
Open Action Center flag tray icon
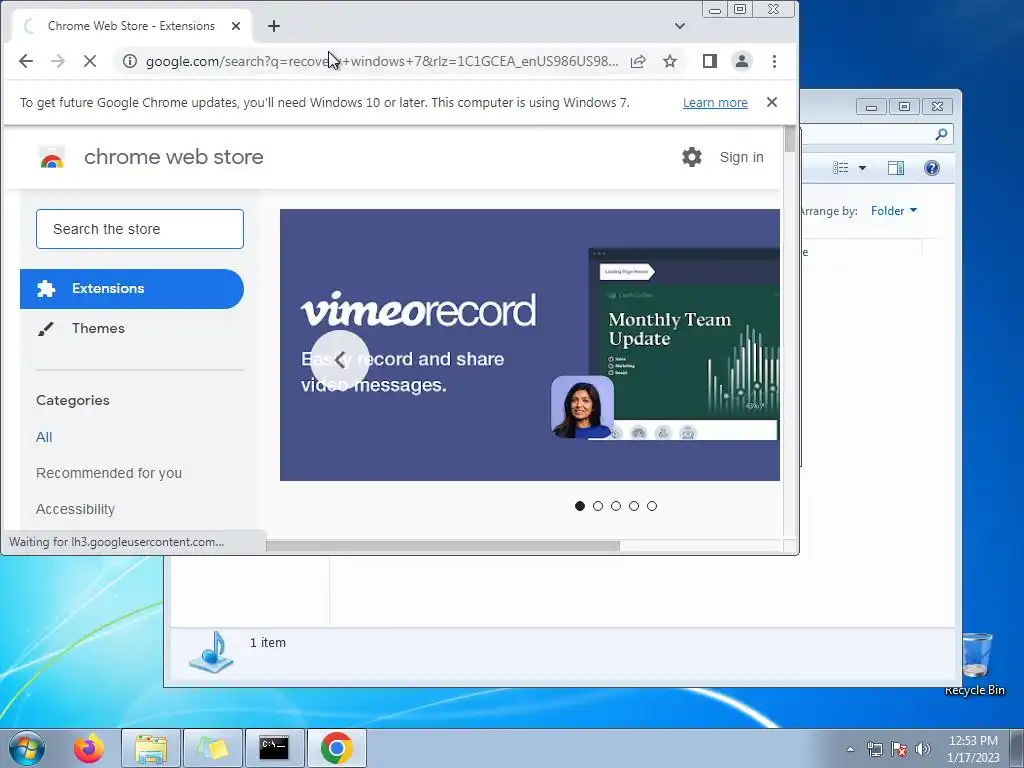click(899, 749)
